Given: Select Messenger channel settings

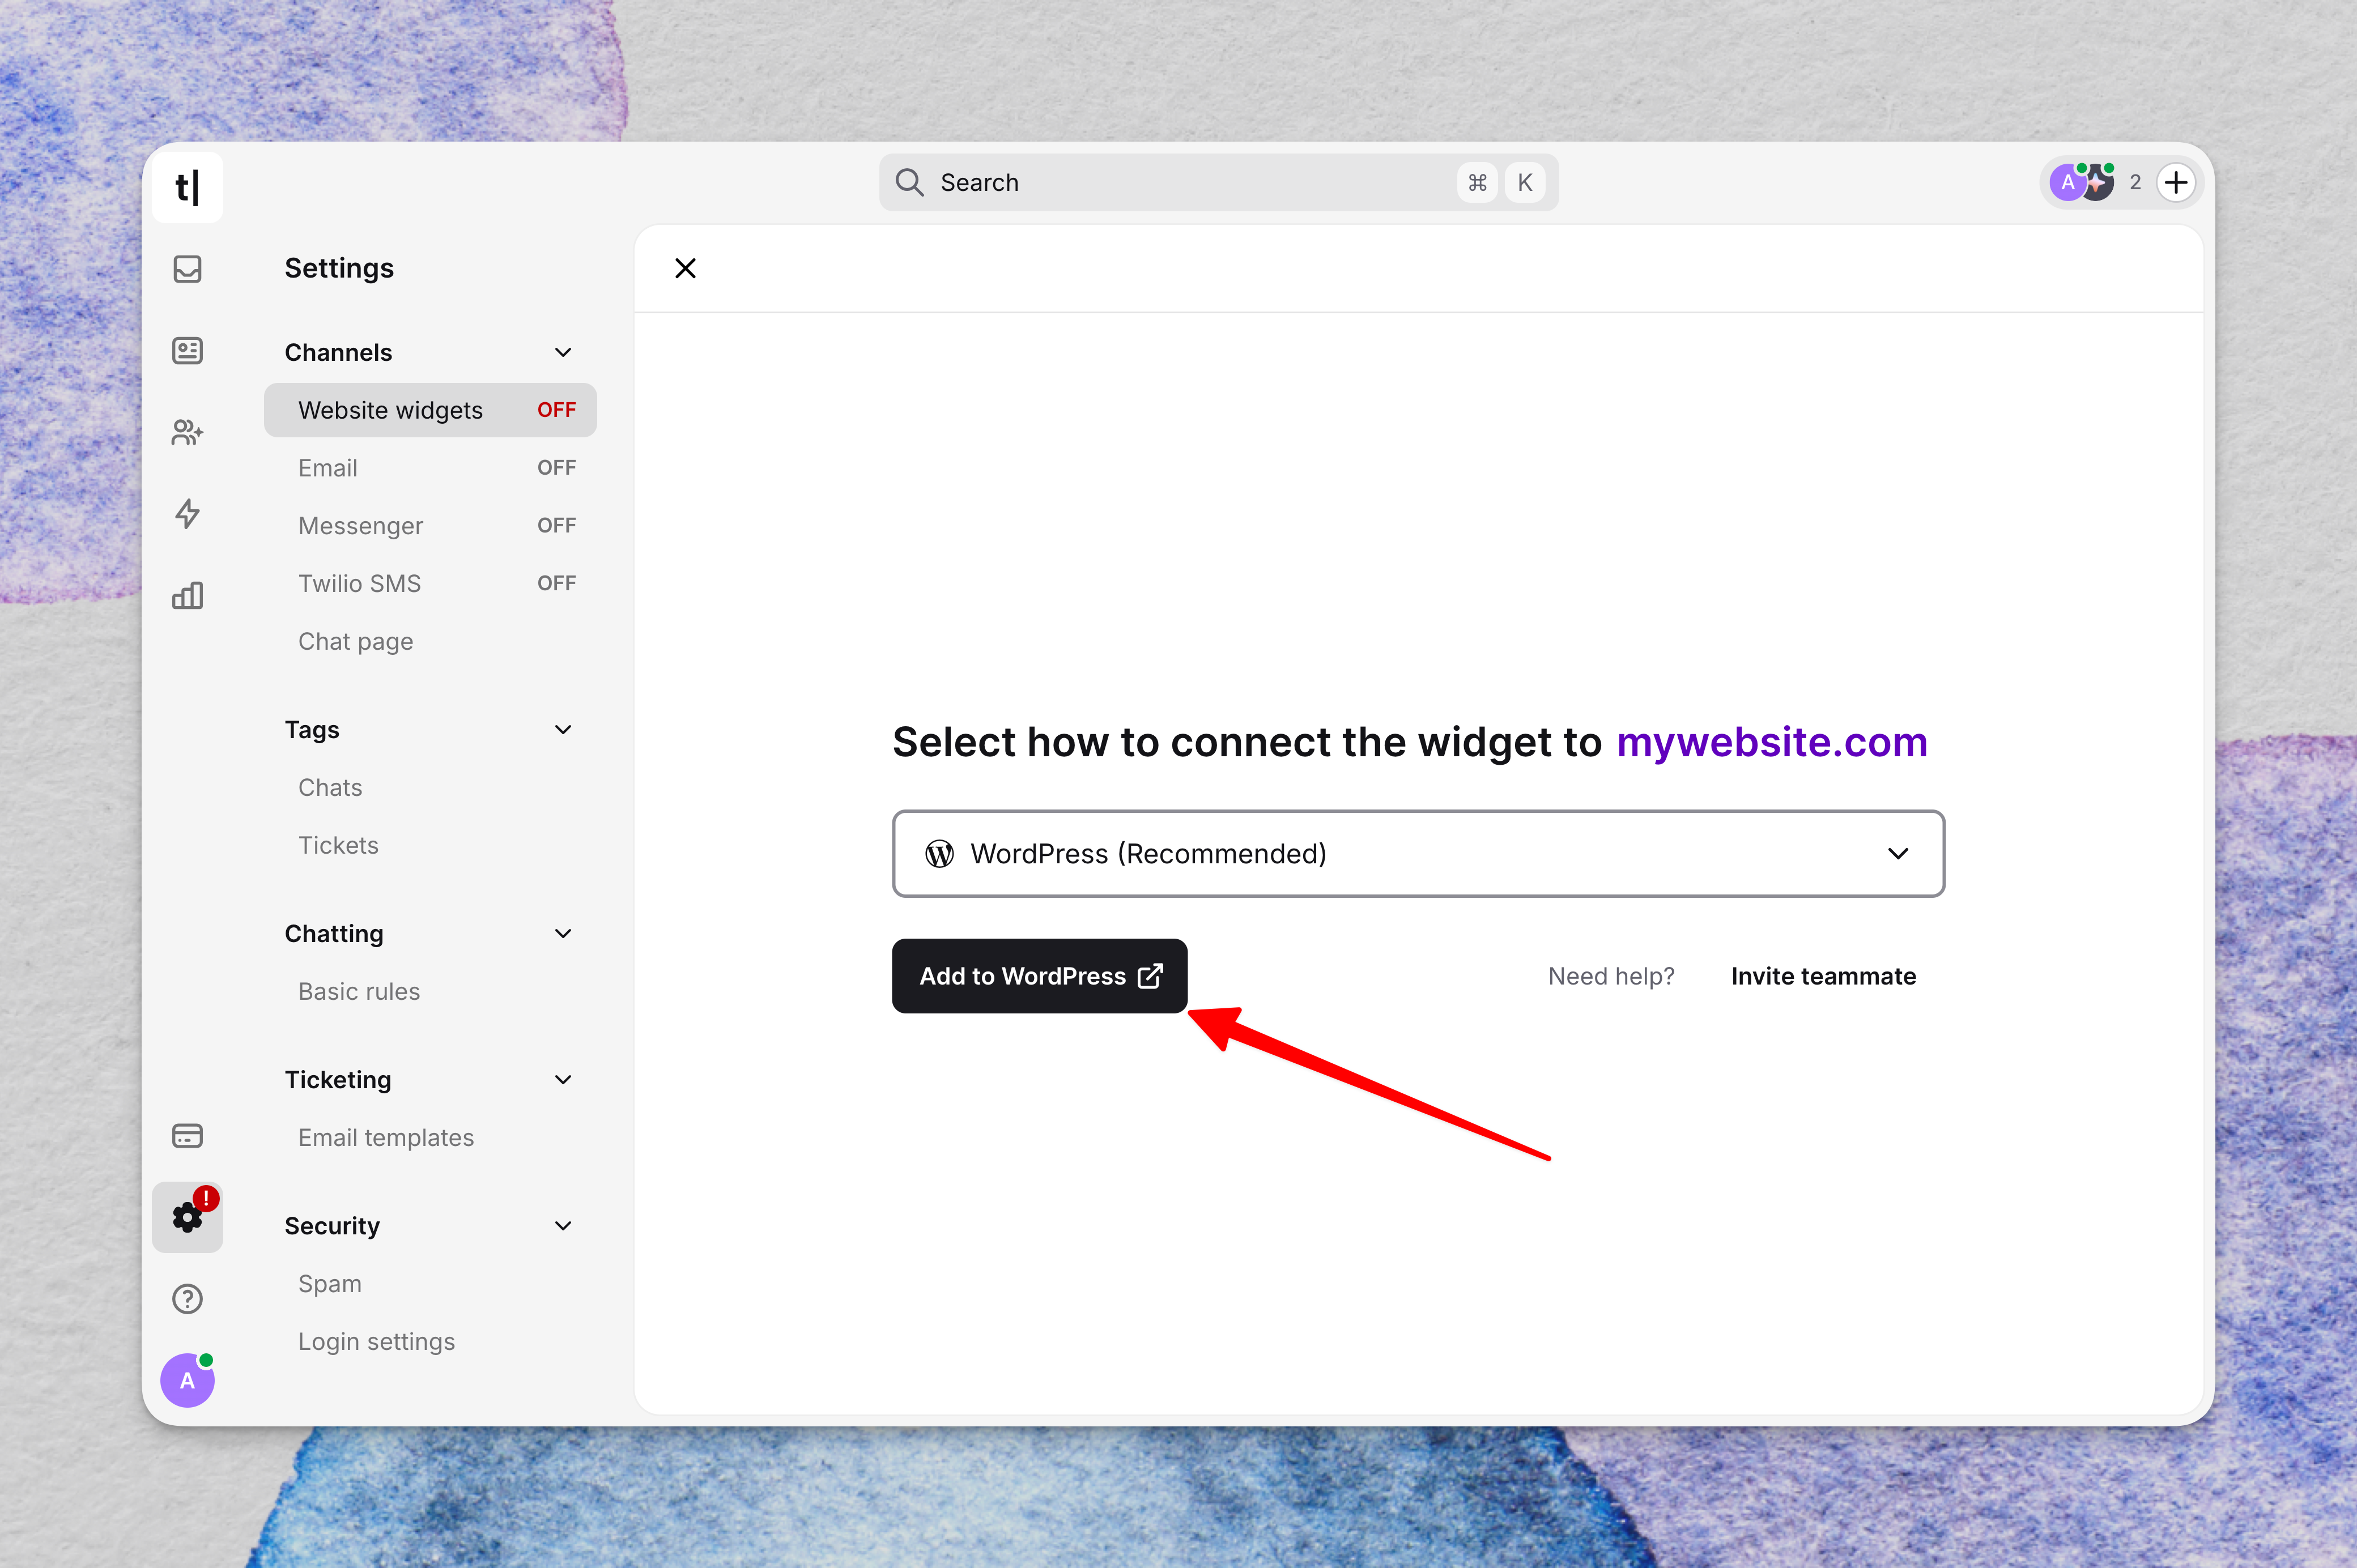Looking at the screenshot, I should (x=430, y=526).
